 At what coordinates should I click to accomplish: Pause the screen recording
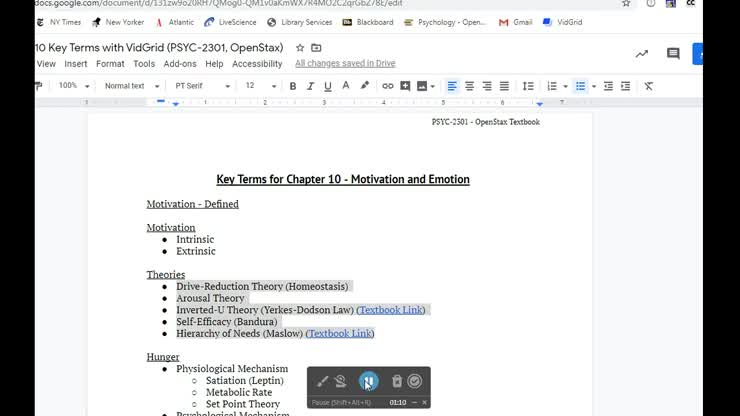coord(369,381)
